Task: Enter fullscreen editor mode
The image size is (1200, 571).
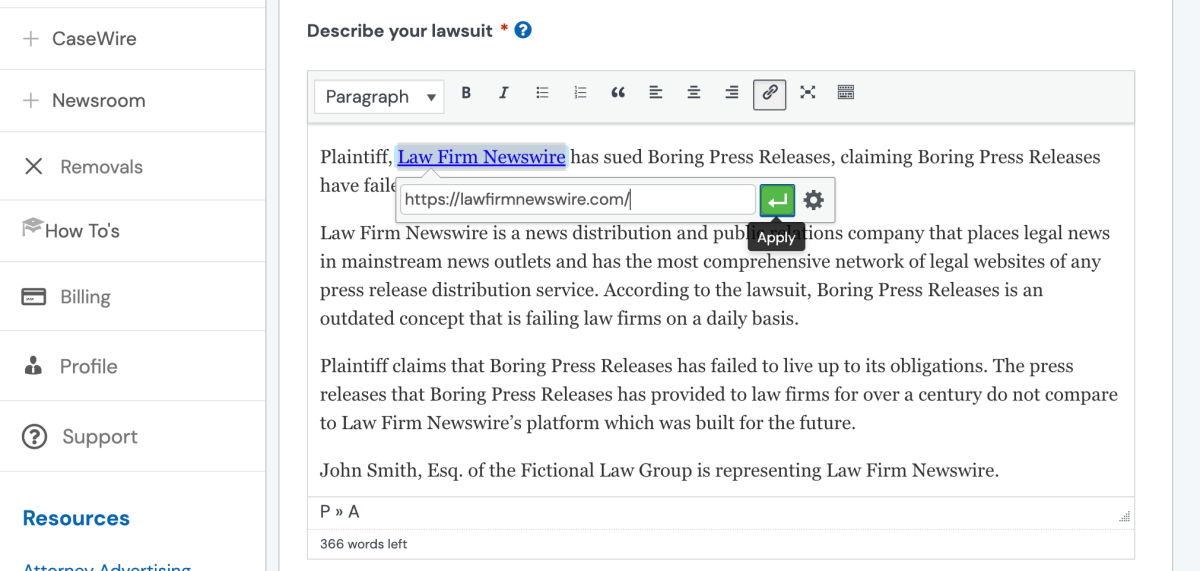Action: 808,93
